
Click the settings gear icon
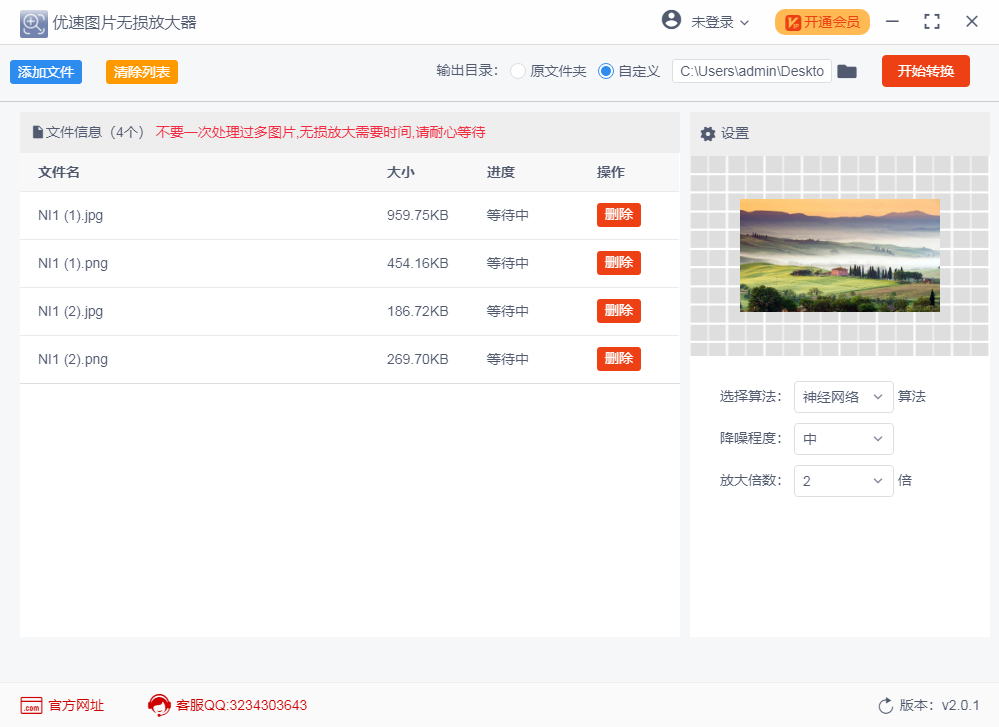(x=708, y=134)
